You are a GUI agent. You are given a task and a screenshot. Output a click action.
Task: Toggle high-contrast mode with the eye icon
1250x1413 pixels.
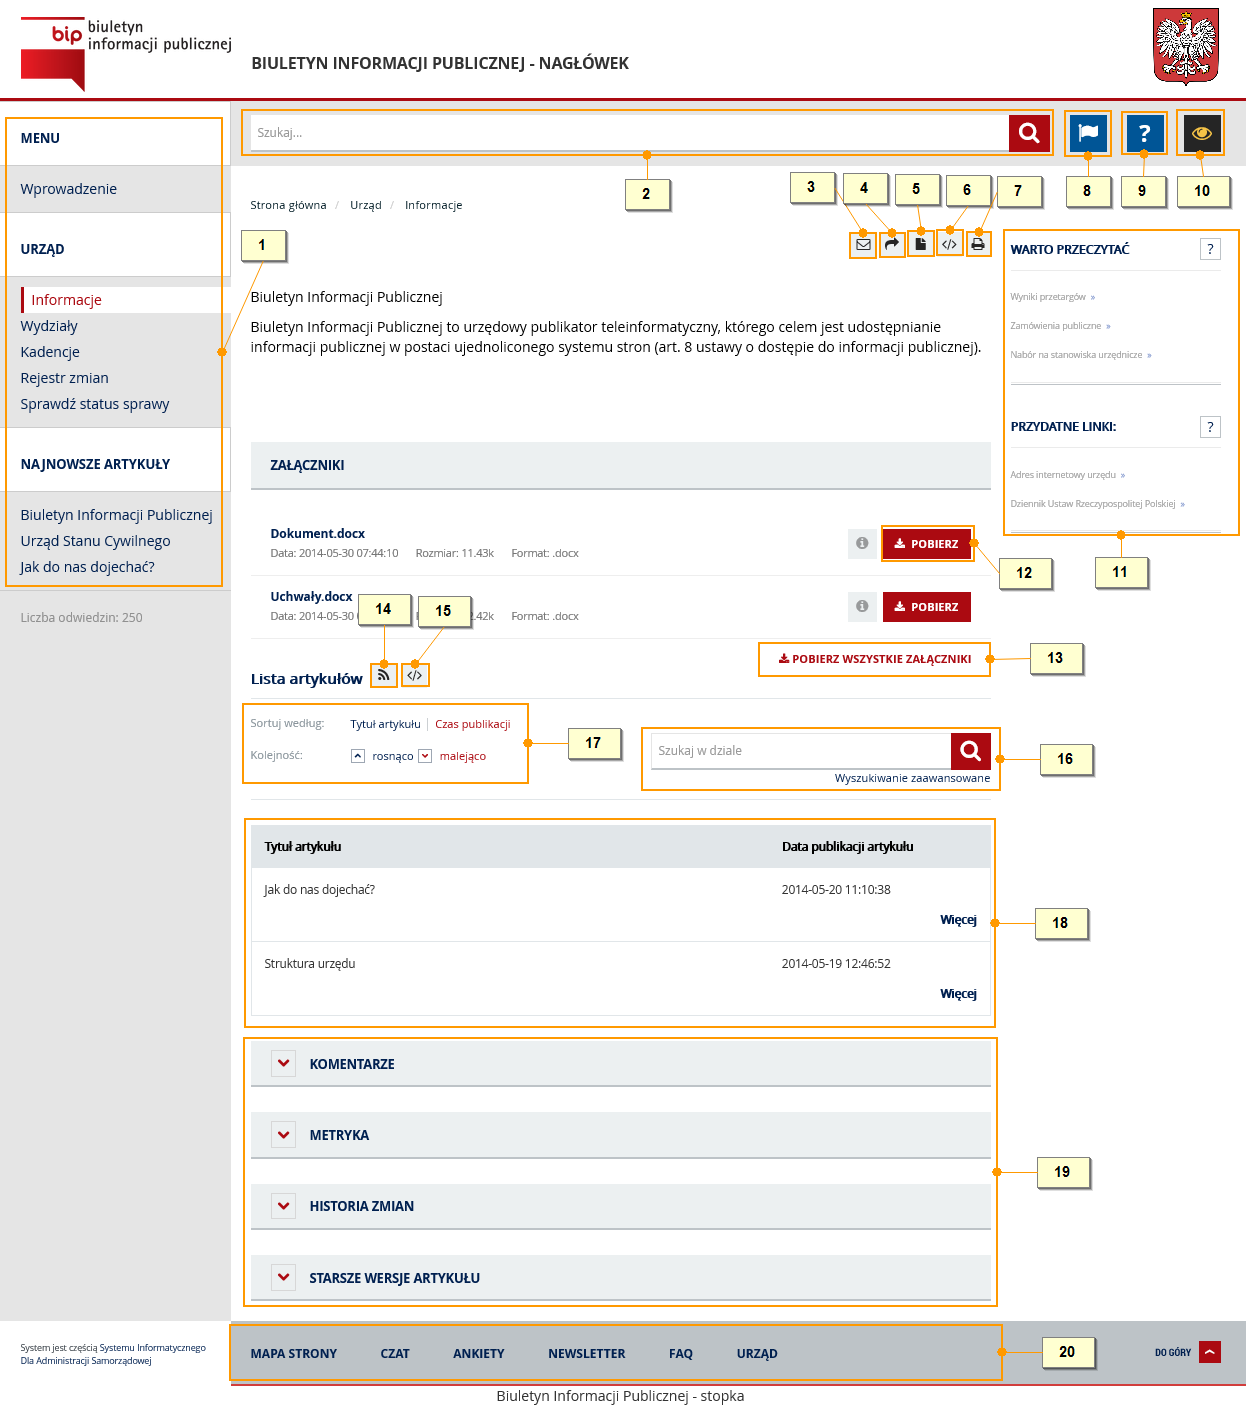tap(1201, 132)
